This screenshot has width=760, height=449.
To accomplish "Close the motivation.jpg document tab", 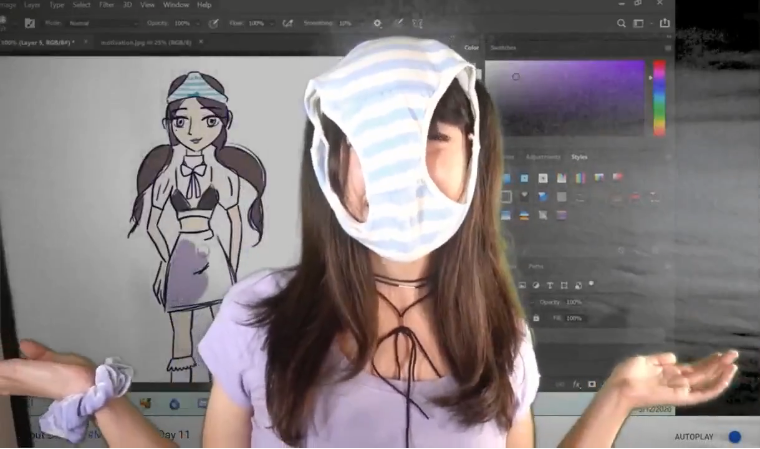I will tap(201, 42).
